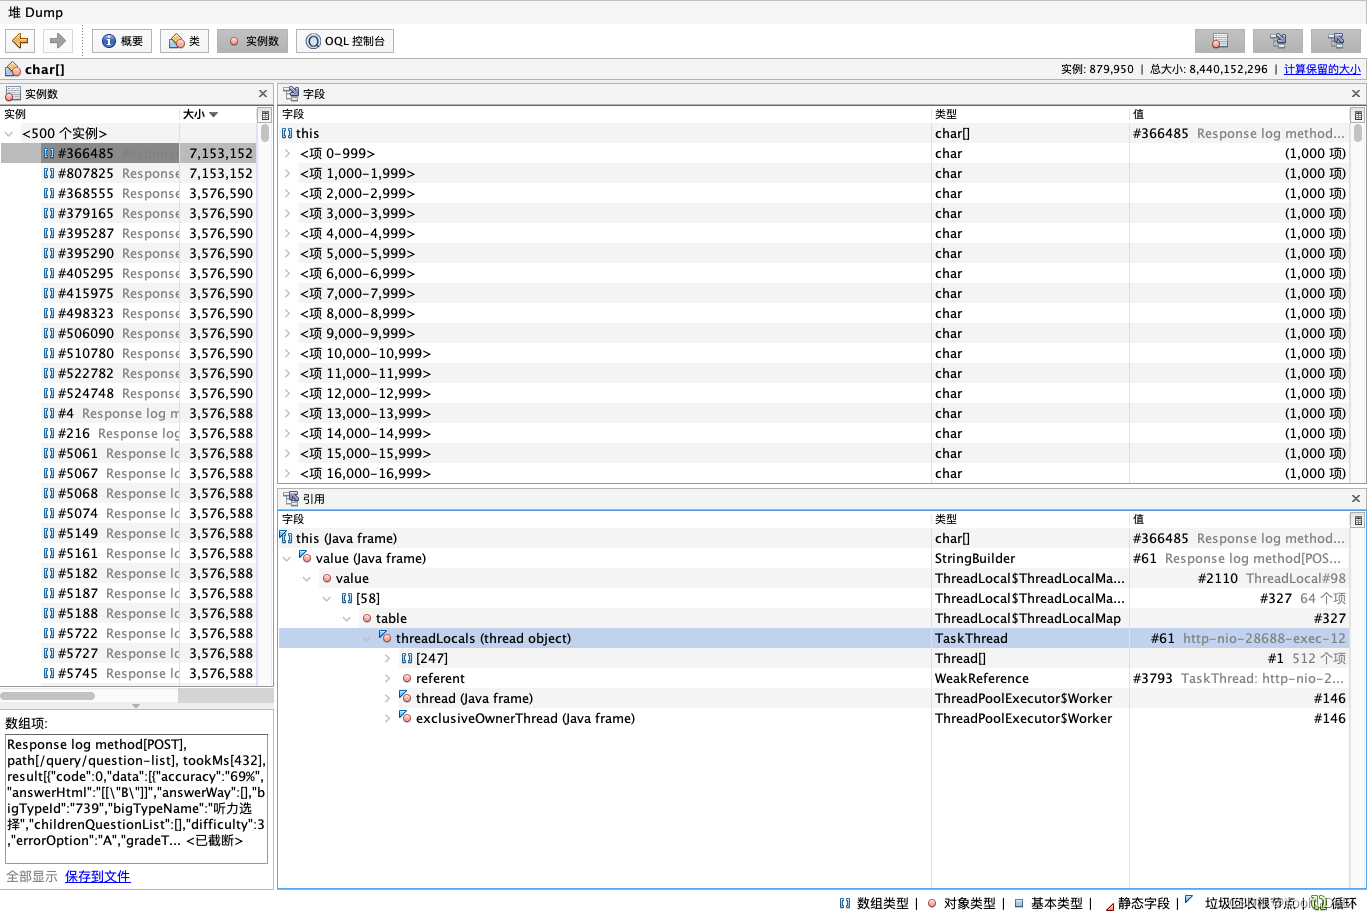Expand <项 10,000-10,999> field group
The height and width of the screenshot is (918, 1368).
click(x=288, y=354)
